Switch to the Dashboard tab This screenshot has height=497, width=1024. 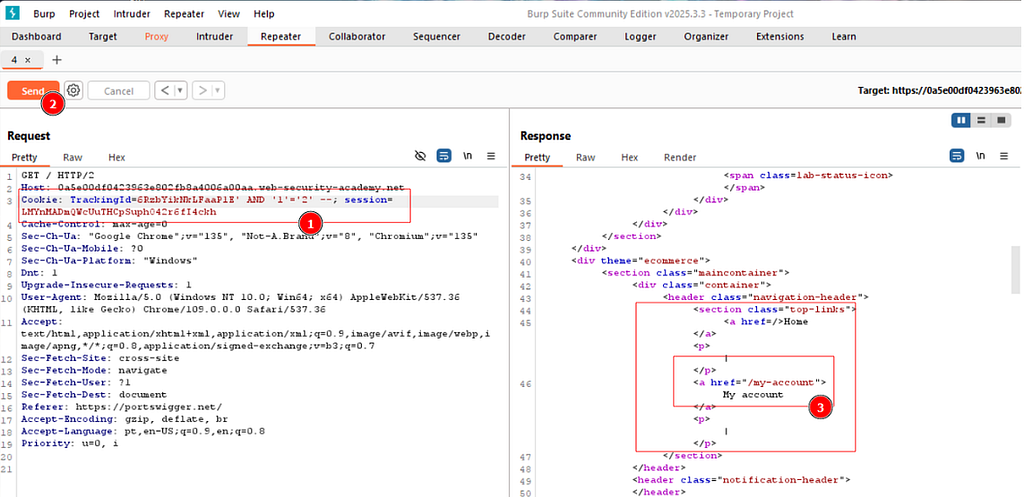pos(37,37)
